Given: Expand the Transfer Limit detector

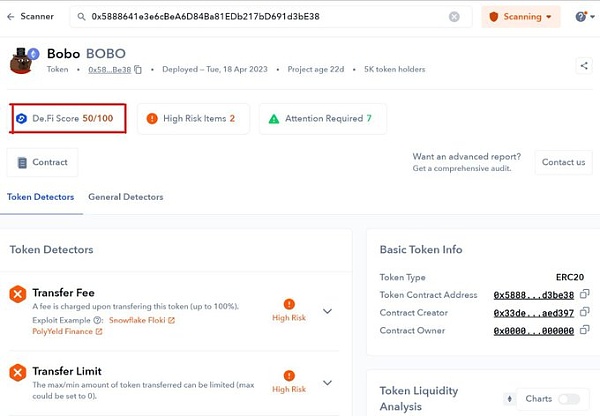Looking at the screenshot, I should point(327,382).
